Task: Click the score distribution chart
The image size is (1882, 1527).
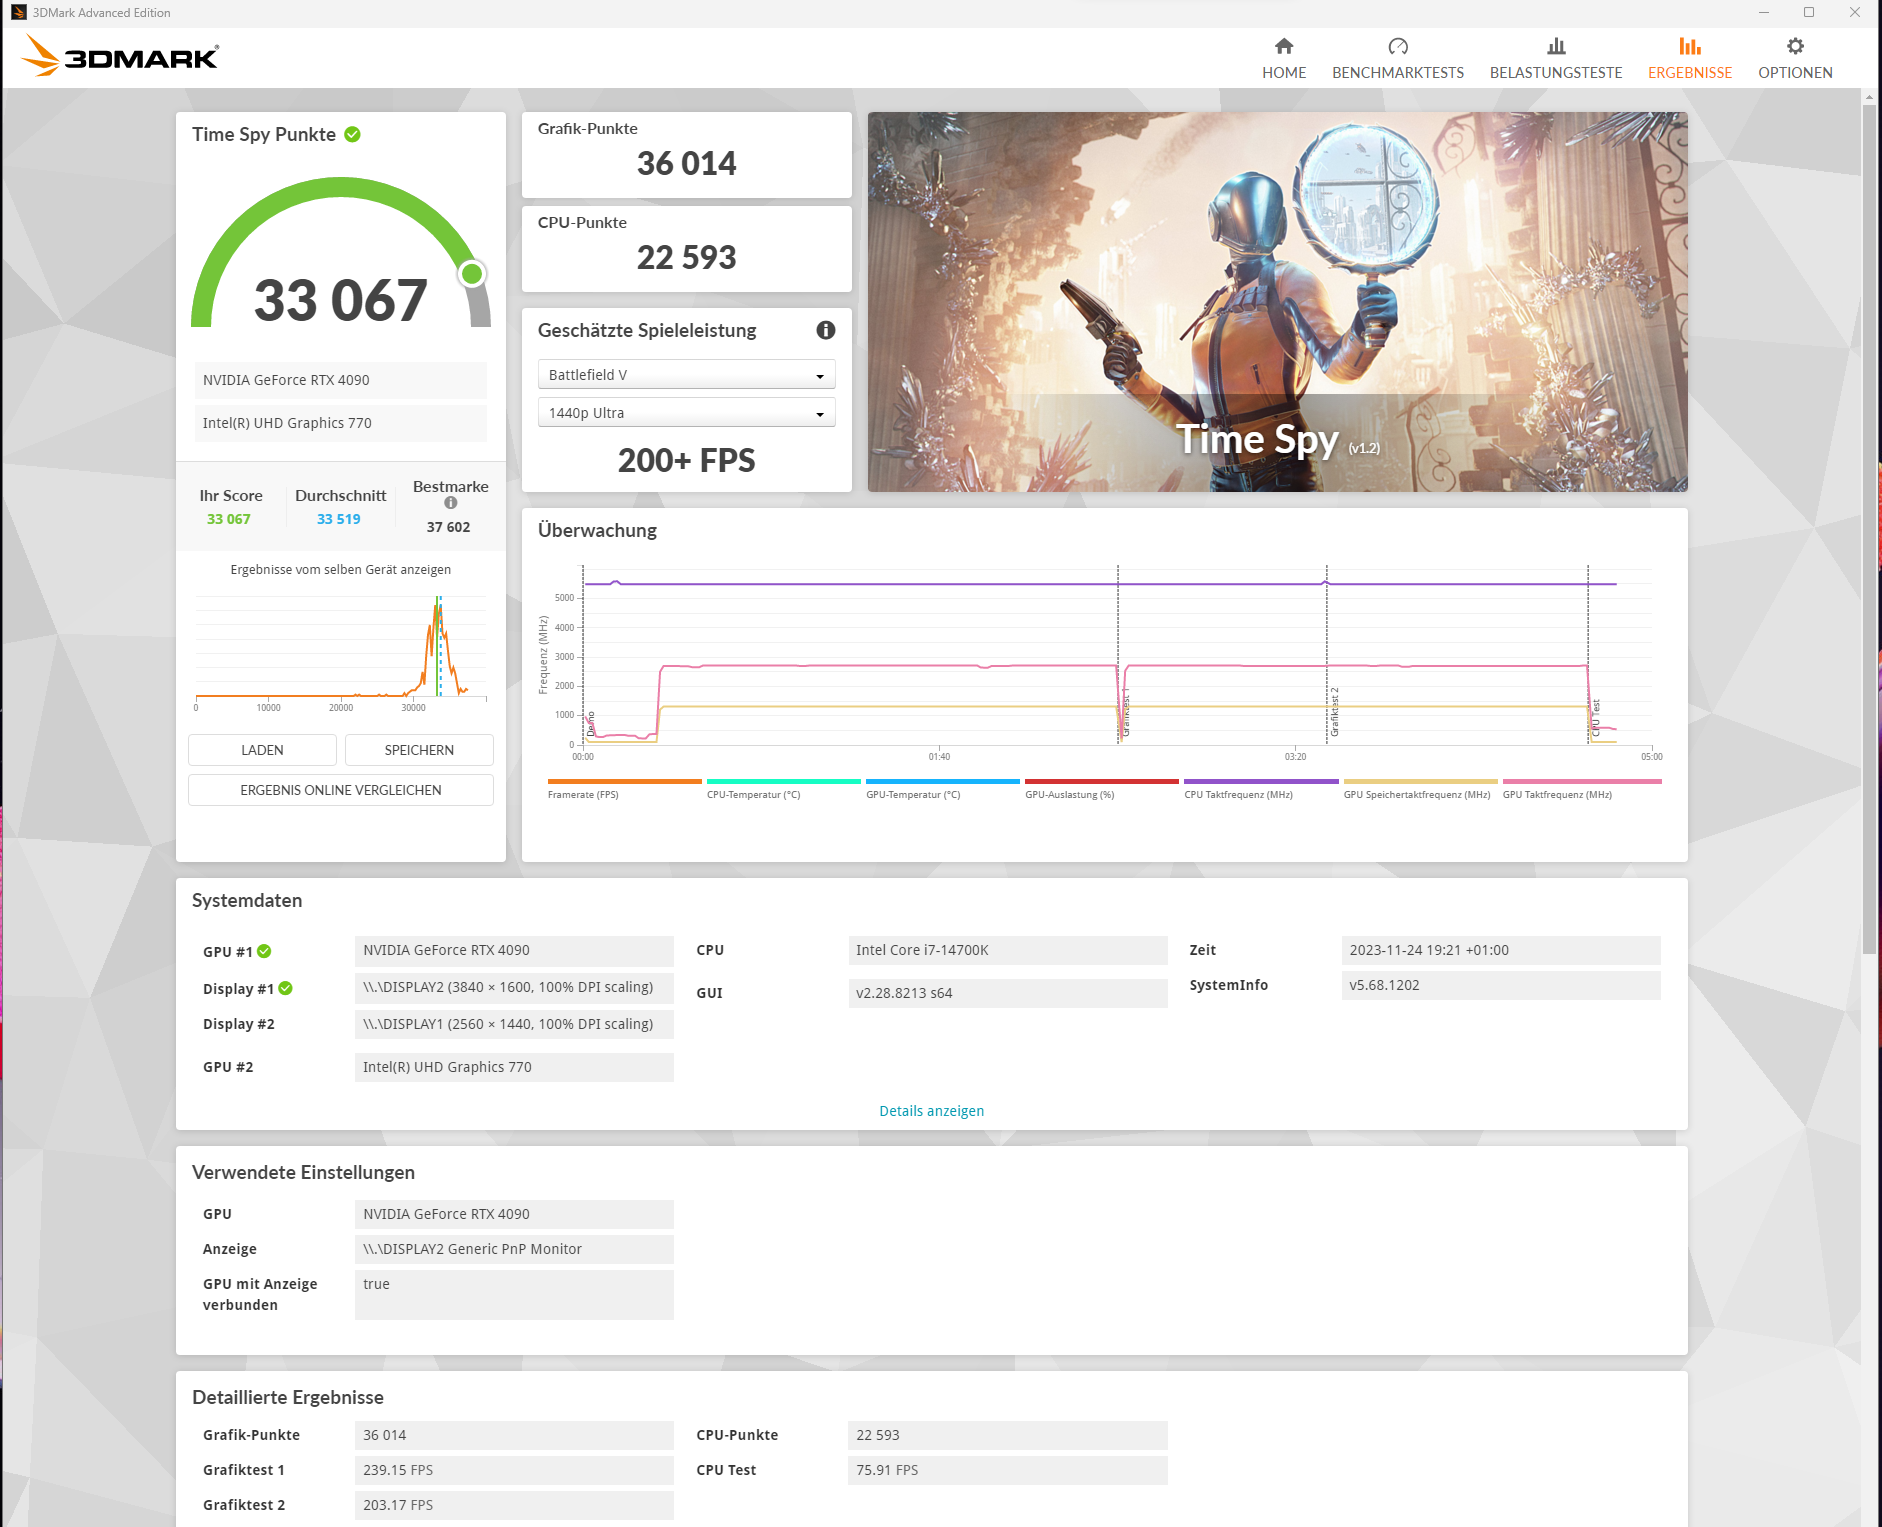Action: tap(341, 651)
